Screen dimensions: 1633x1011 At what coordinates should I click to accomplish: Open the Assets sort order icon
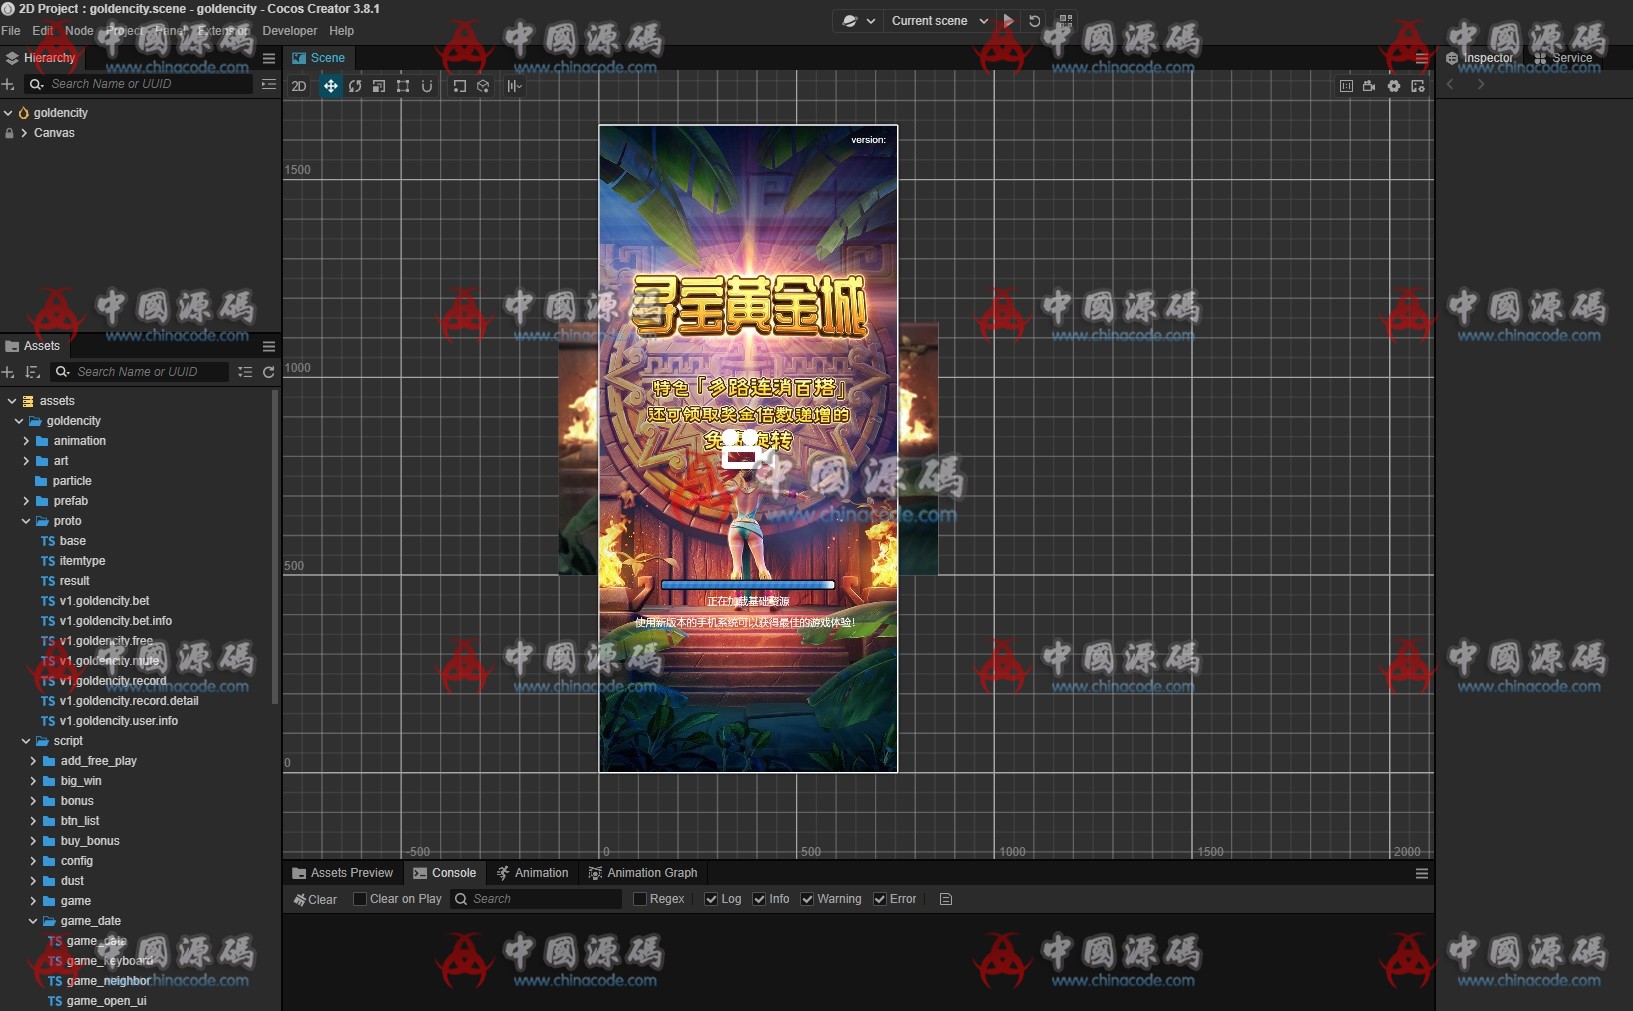coord(33,372)
